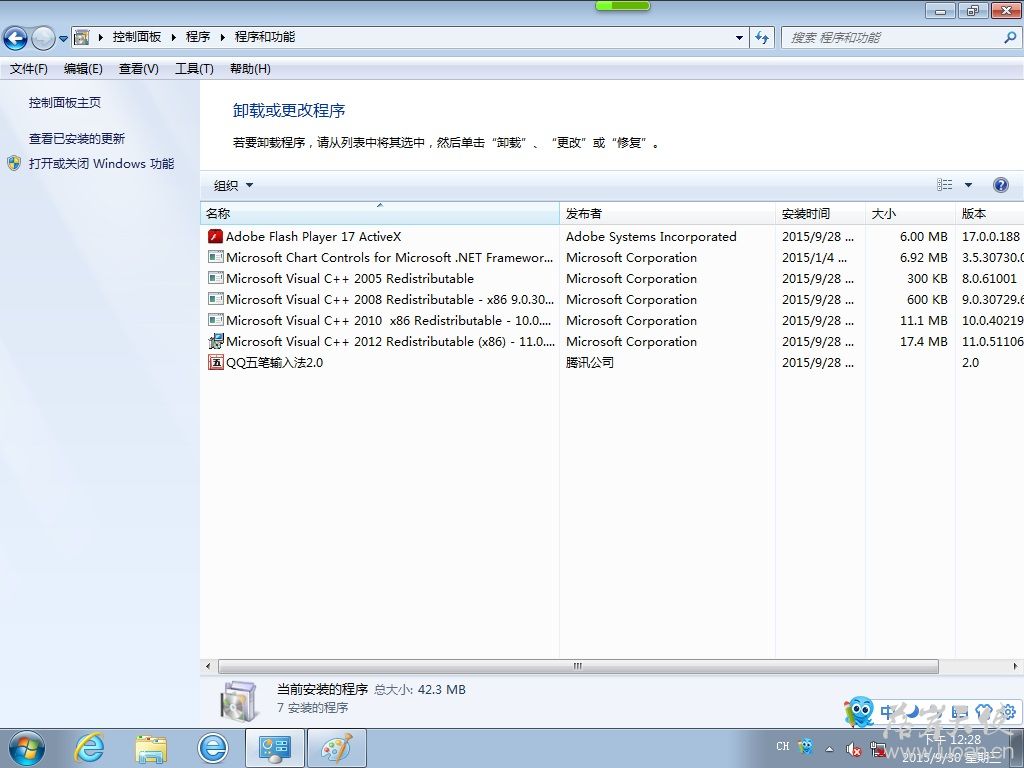Image resolution: width=1024 pixels, height=768 pixels.
Task: Click the muted volume tray icon
Action: point(853,750)
